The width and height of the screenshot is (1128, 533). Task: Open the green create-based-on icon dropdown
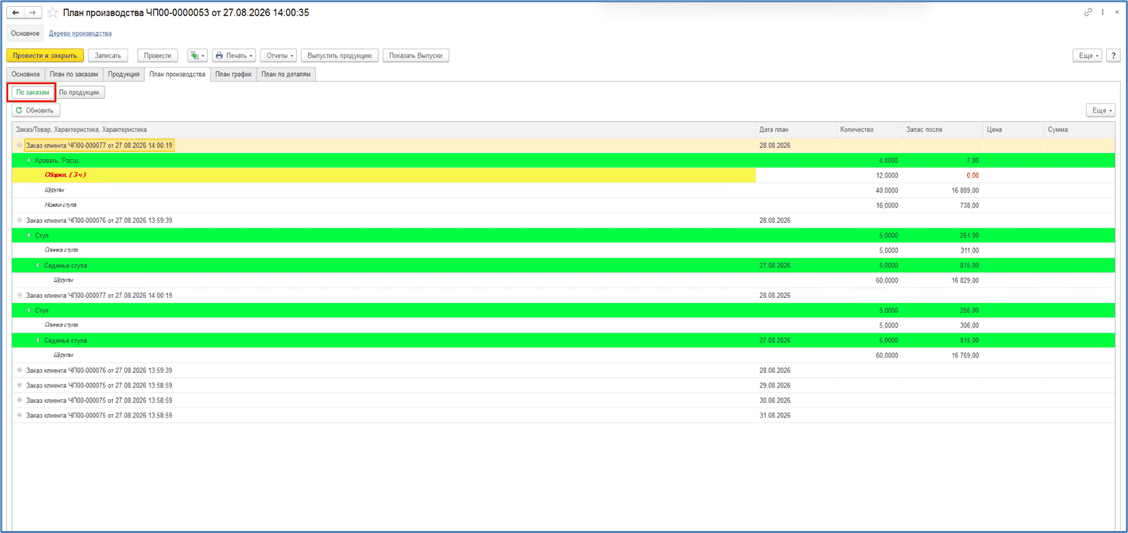(197, 55)
